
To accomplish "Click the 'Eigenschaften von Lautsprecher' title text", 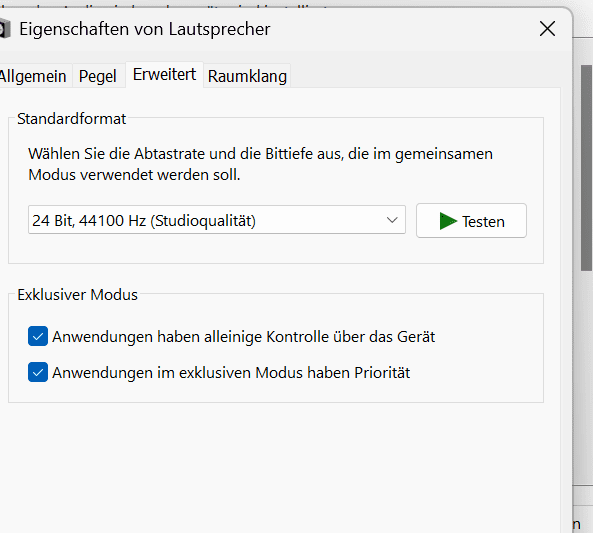I will point(145,29).
